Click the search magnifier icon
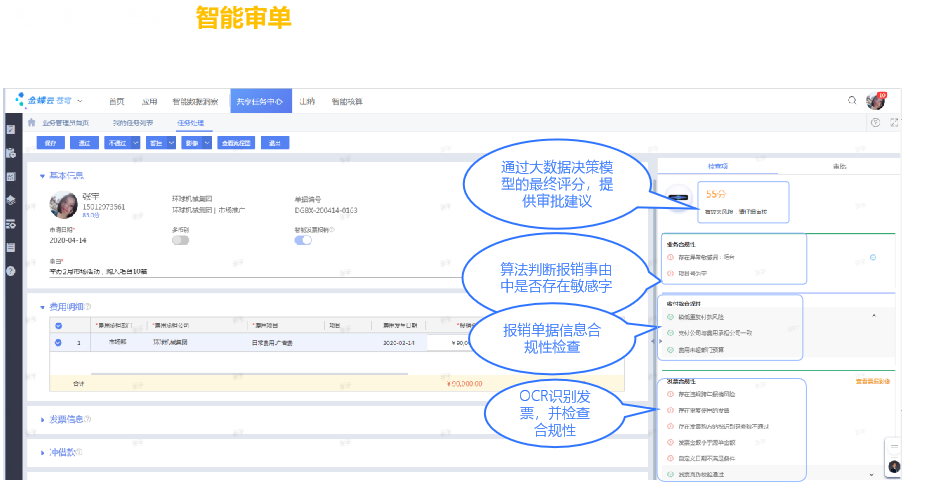Image resolution: width=931 pixels, height=482 pixels. point(852,100)
